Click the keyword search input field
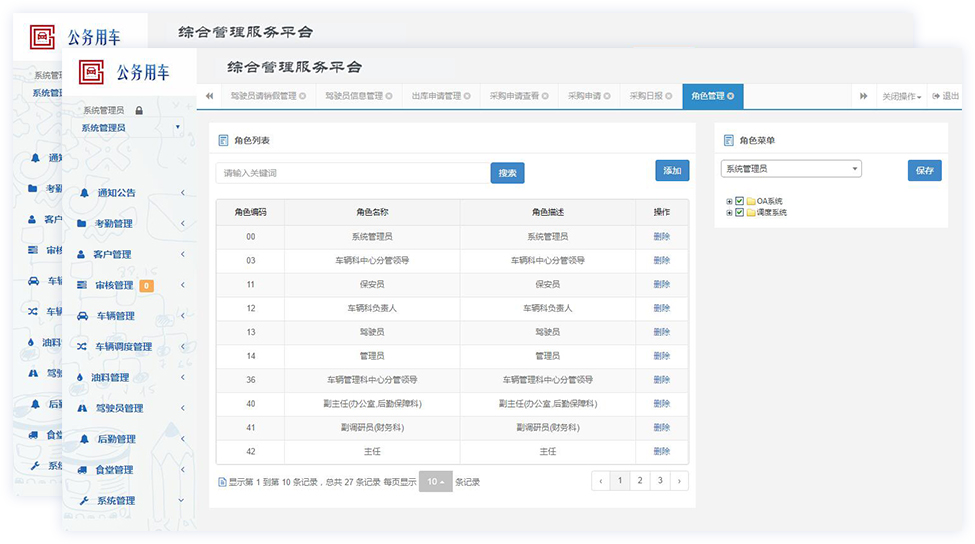 point(352,173)
